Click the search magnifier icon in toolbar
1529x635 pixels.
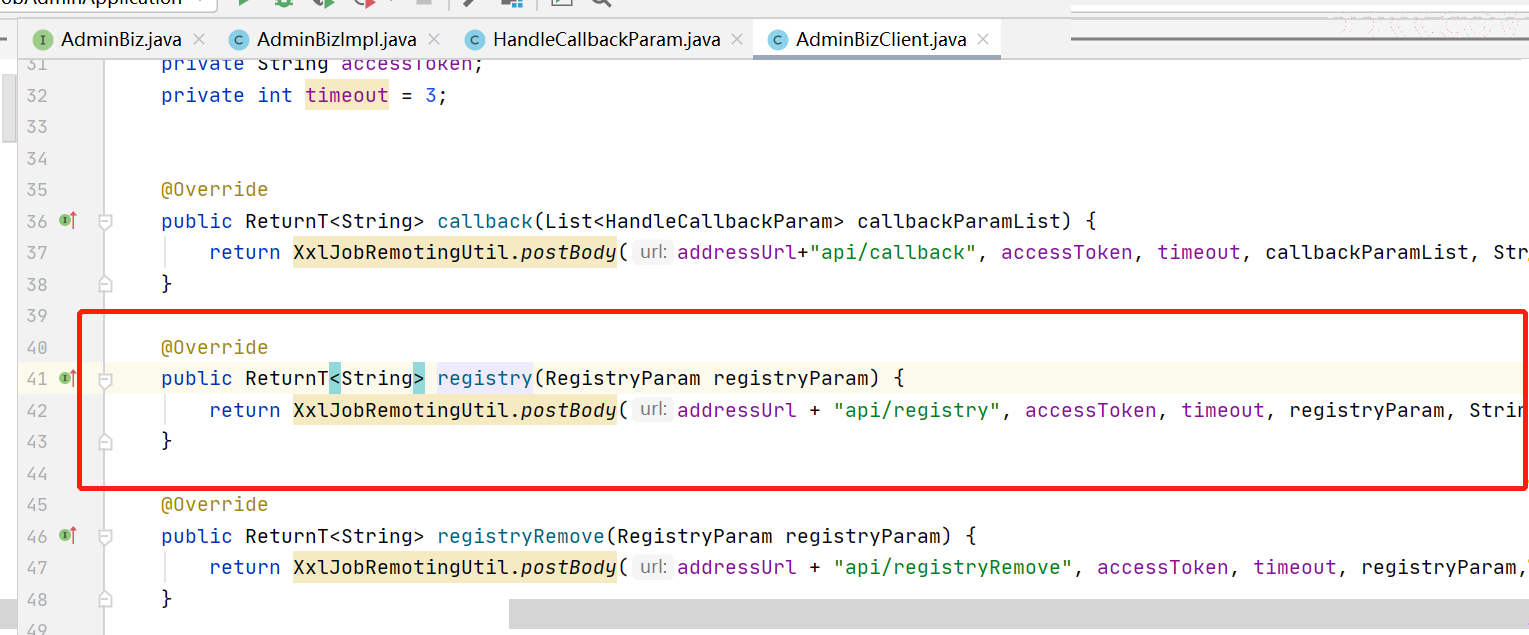pyautogui.click(x=600, y=3)
